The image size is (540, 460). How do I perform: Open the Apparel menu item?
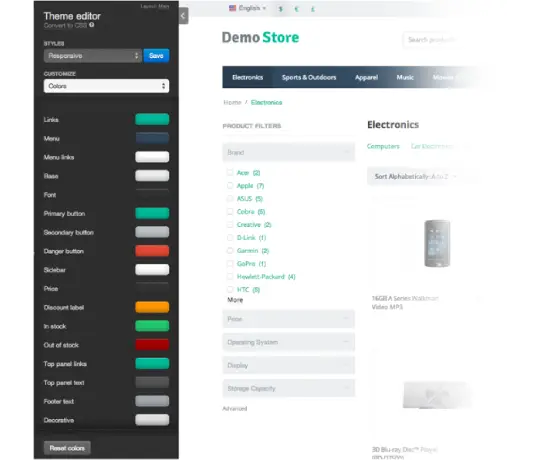point(366,77)
